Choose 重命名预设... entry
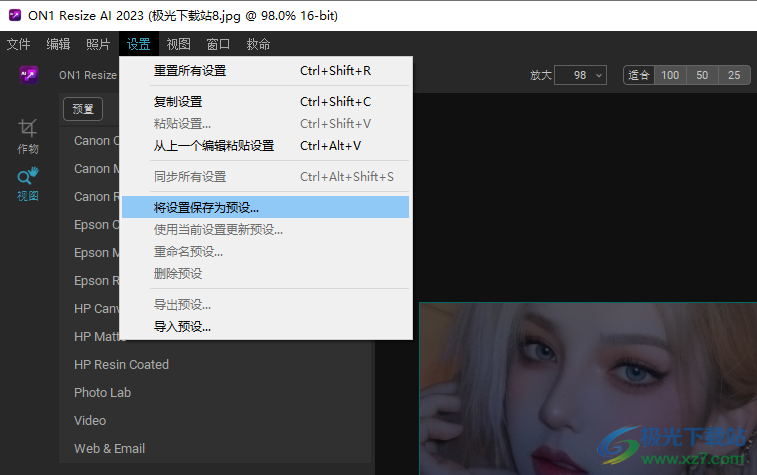Screen dimensions: 757x475 (266, 251)
